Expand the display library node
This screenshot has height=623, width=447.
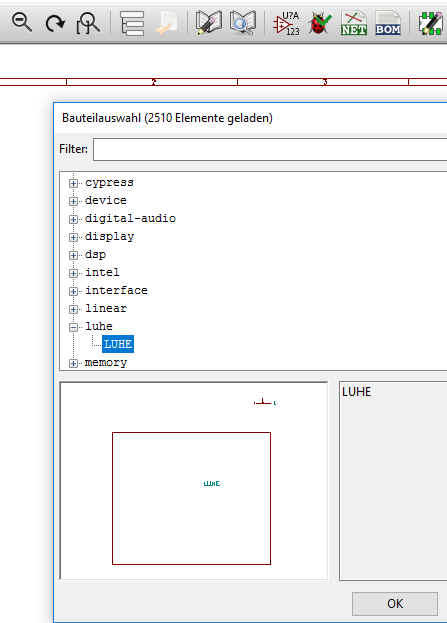(x=73, y=237)
